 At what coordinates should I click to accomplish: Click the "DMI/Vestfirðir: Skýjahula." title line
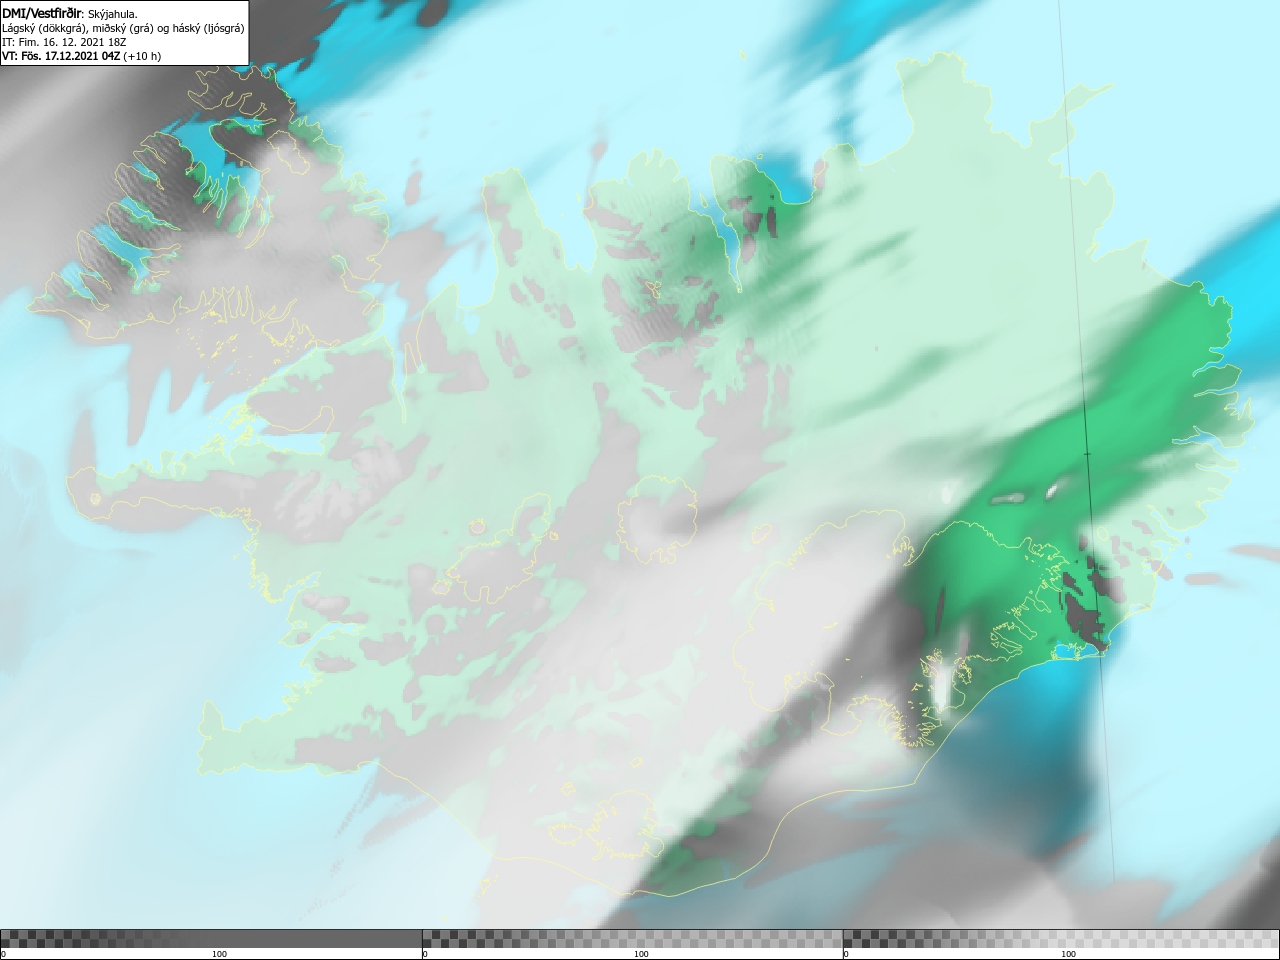pyautogui.click(x=70, y=14)
